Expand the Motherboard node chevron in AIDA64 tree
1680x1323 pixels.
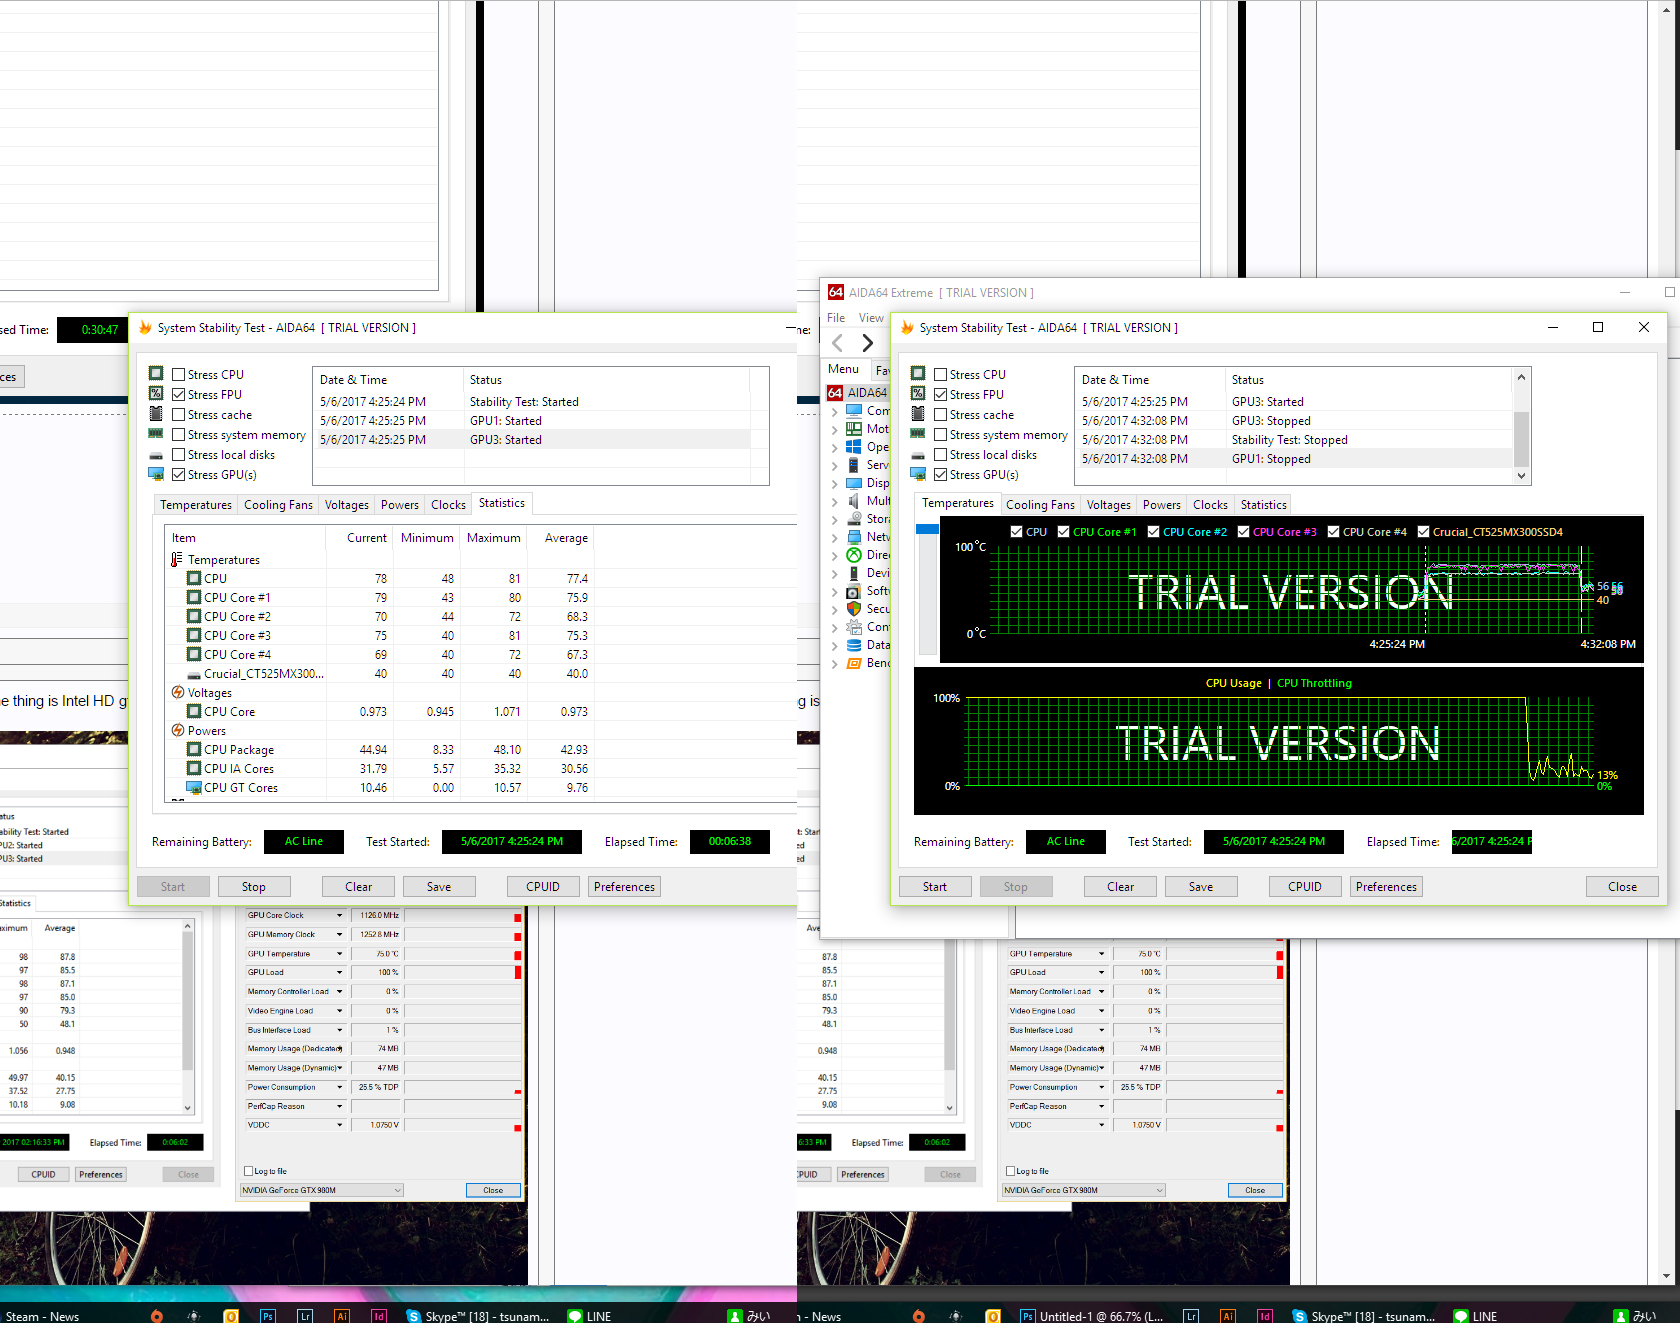835,429
